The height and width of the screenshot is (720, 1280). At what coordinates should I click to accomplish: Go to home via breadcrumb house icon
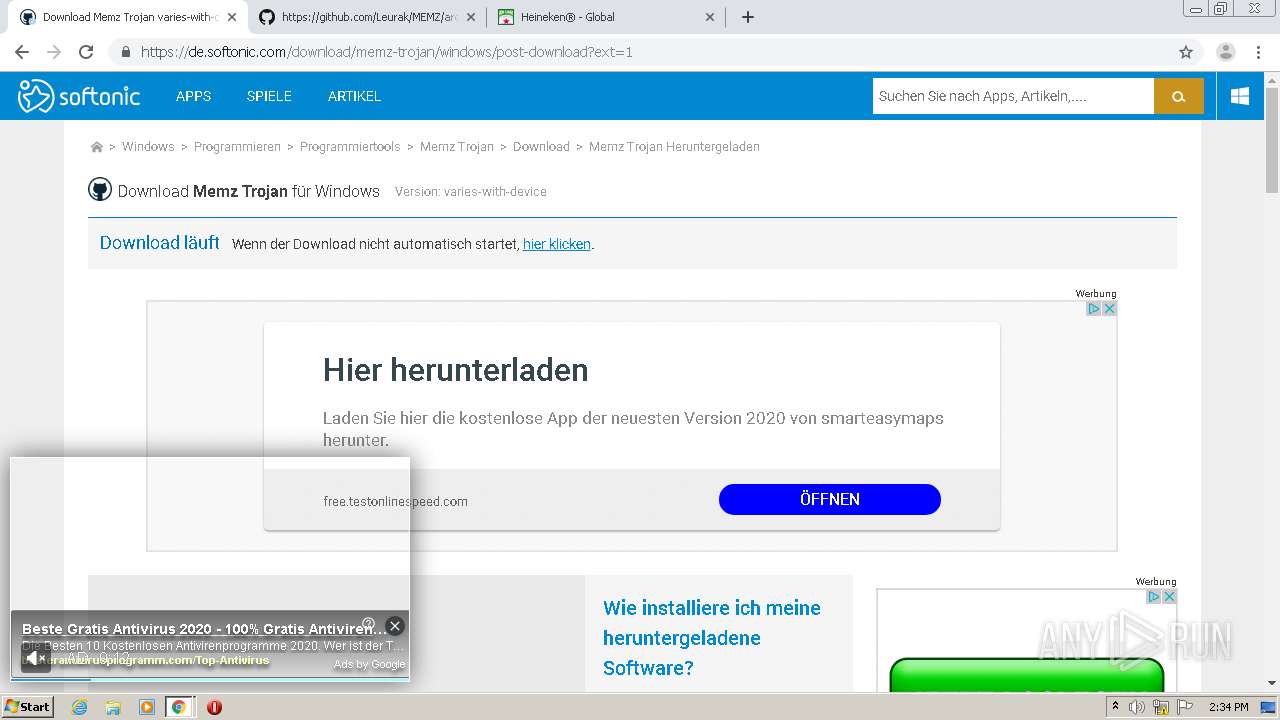coord(97,147)
